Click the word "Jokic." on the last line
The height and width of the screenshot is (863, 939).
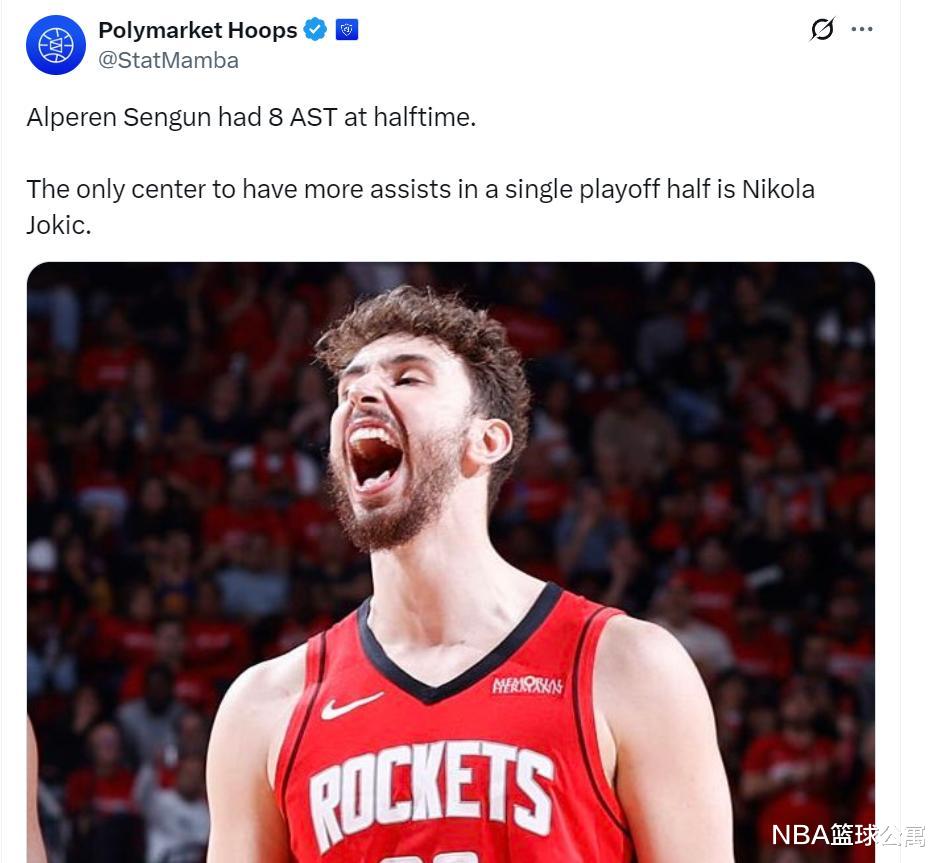click(x=59, y=225)
